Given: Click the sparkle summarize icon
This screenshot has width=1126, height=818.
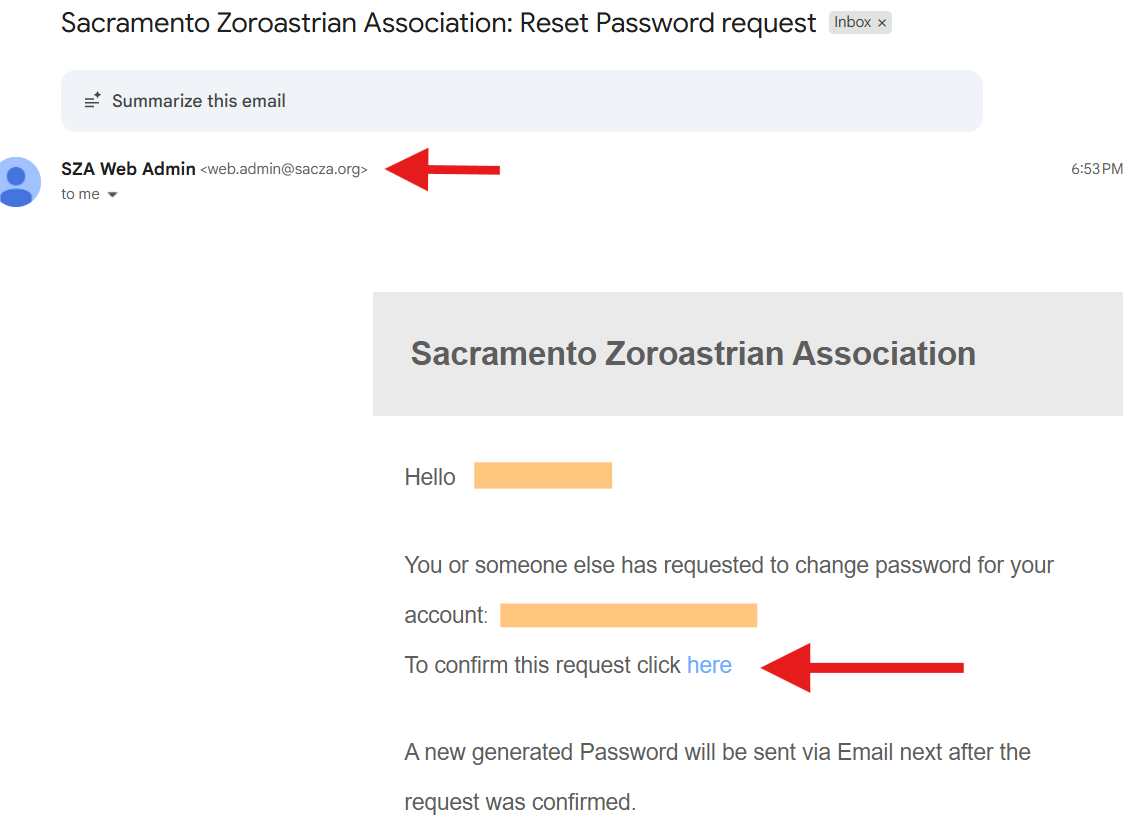Looking at the screenshot, I should pyautogui.click(x=92, y=101).
